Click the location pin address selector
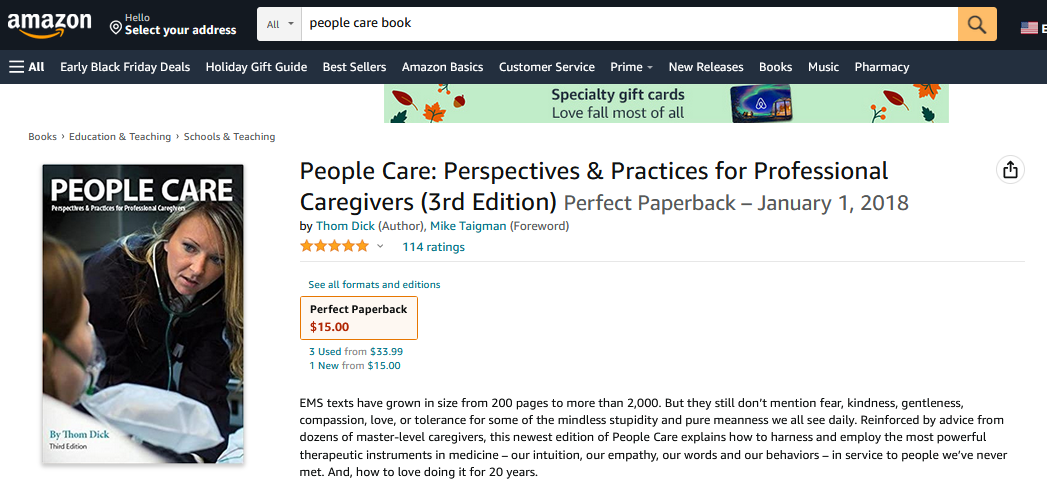This screenshot has width=1047, height=488. pos(173,24)
